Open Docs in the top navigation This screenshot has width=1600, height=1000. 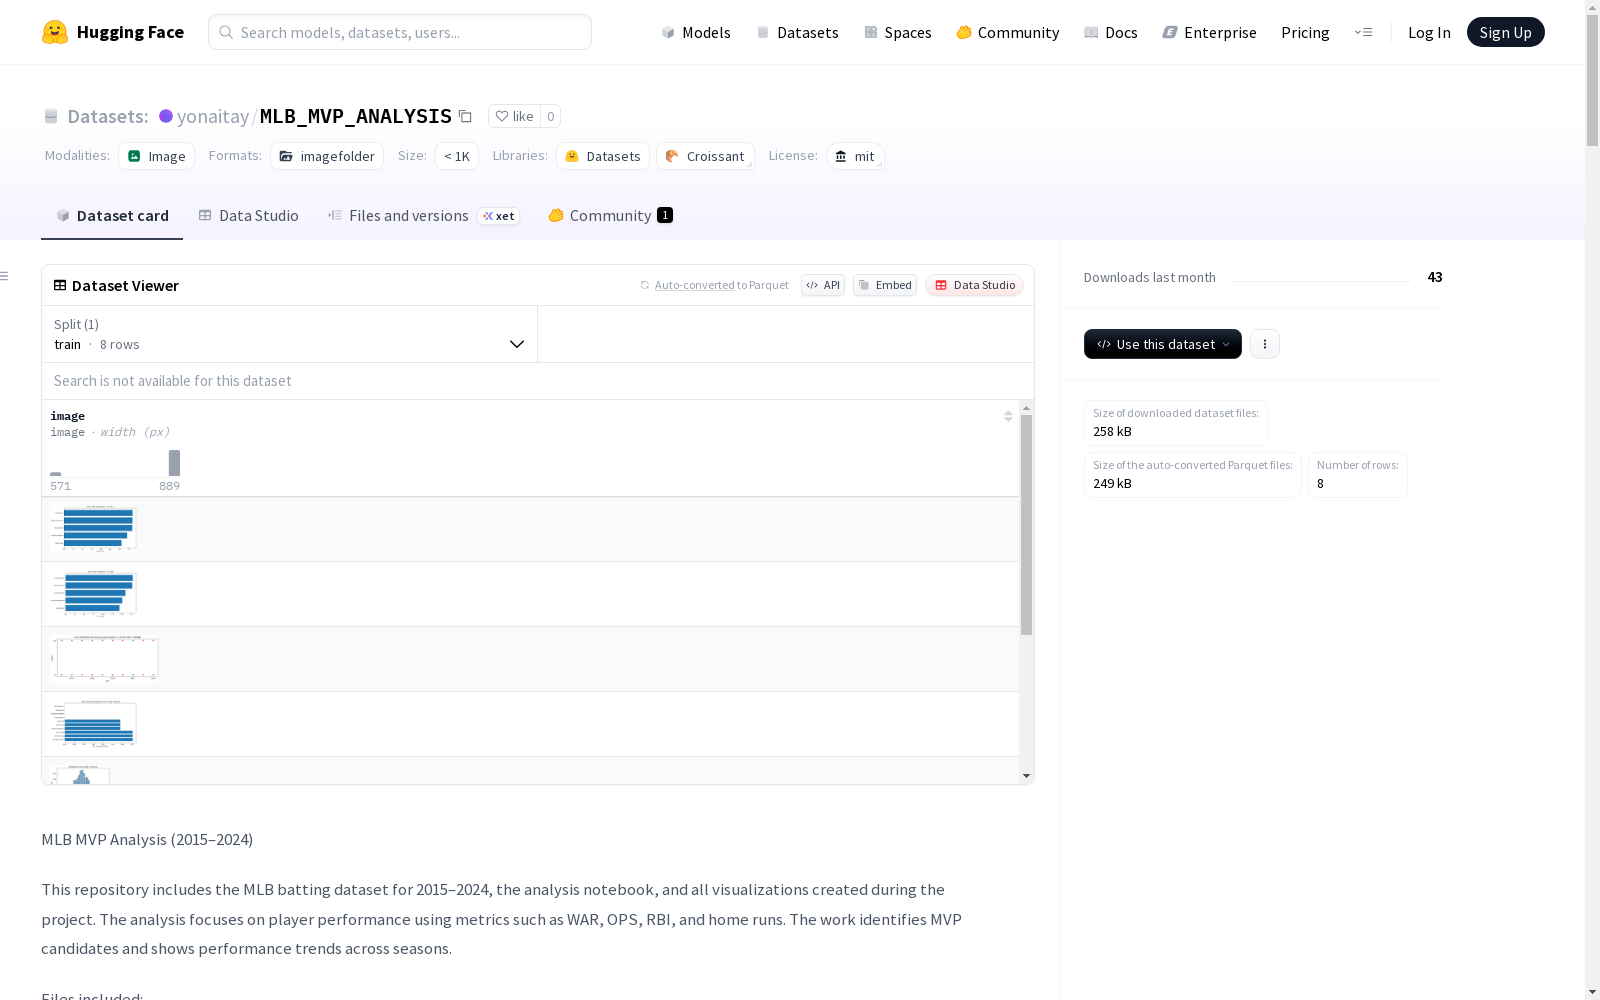click(x=1111, y=32)
